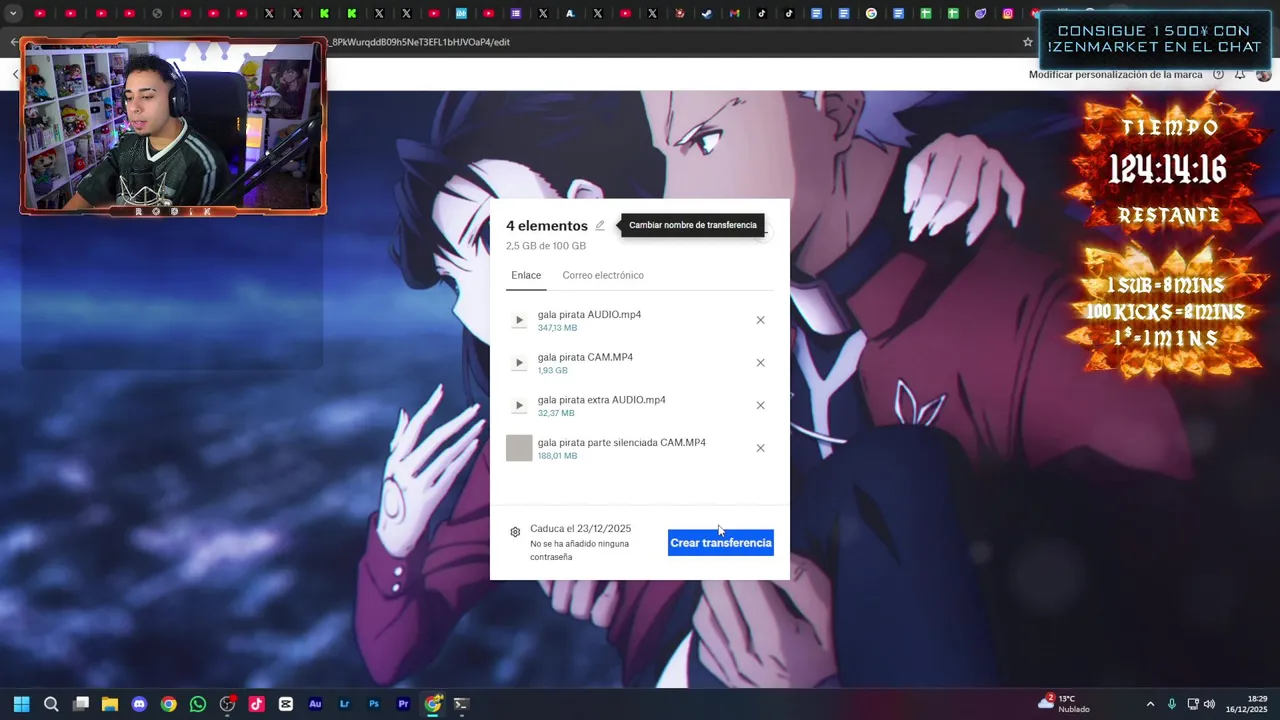Remove gala pirata CAM.MP4 from transfer
The height and width of the screenshot is (720, 1280).
(760, 363)
